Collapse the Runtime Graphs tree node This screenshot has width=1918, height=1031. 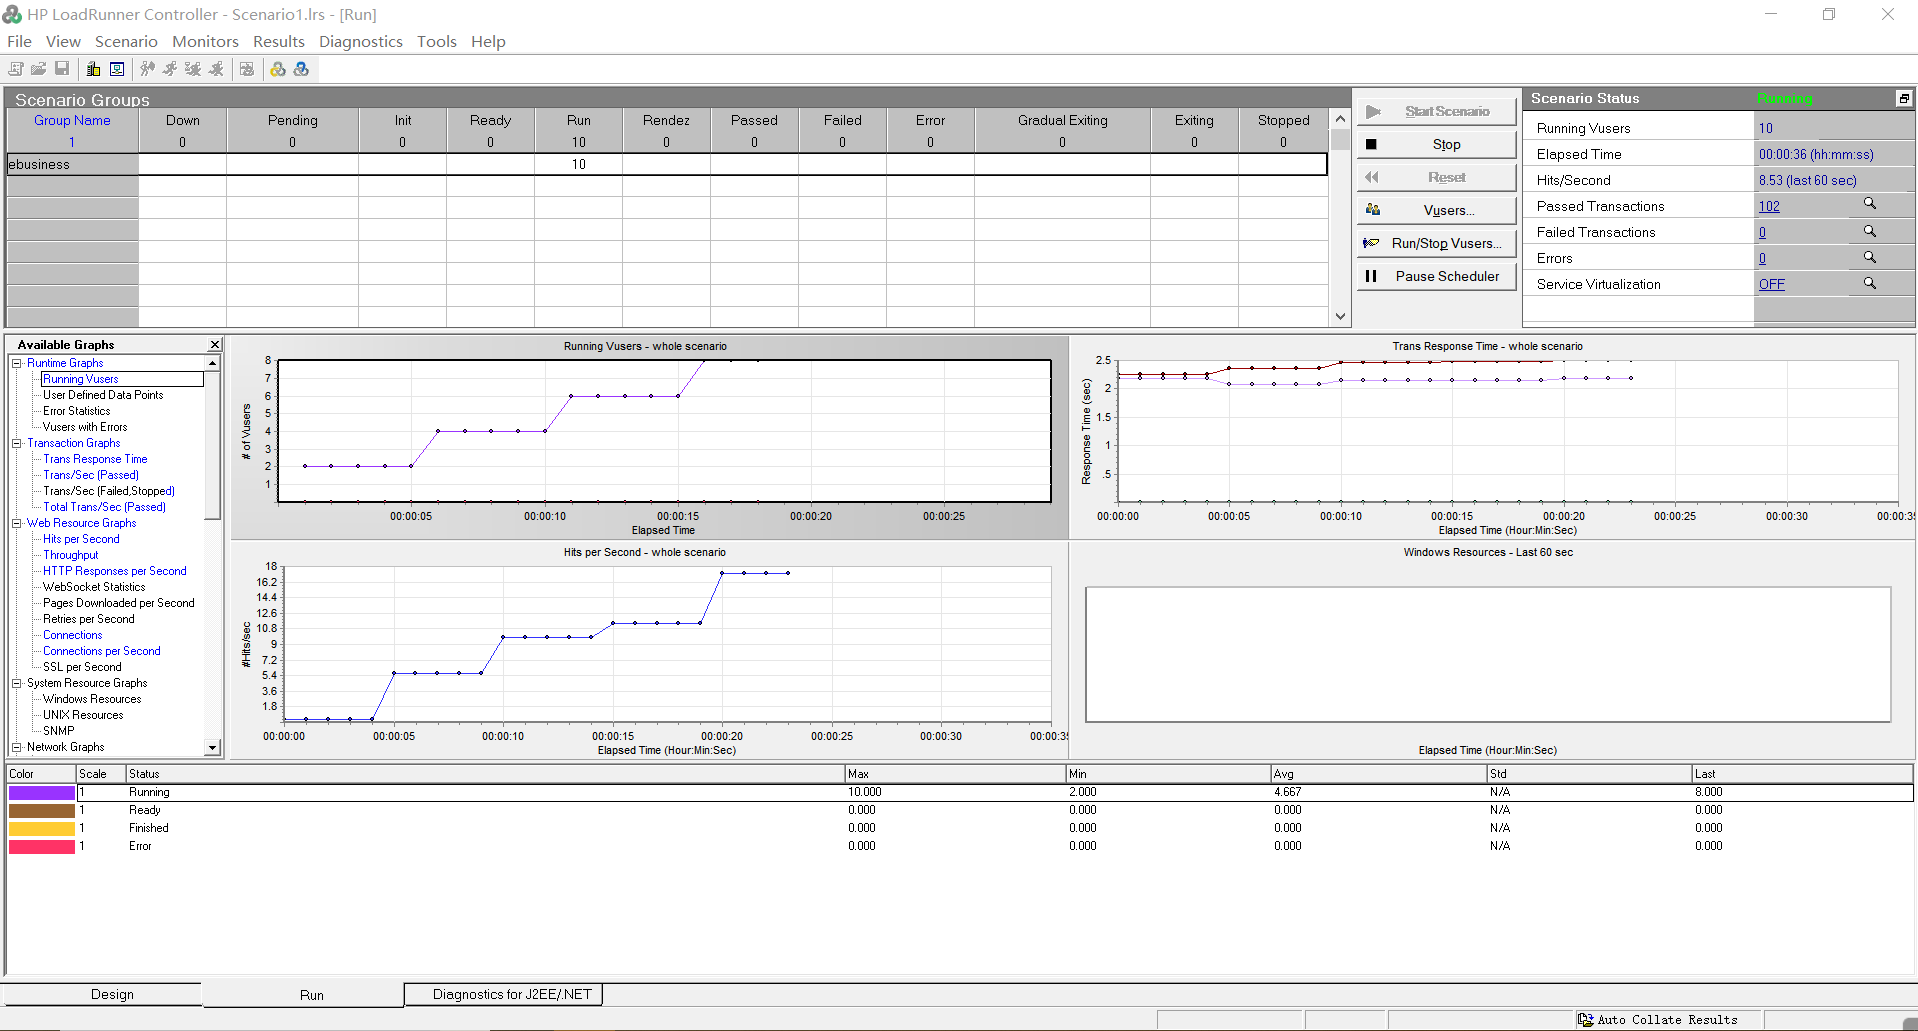point(17,363)
